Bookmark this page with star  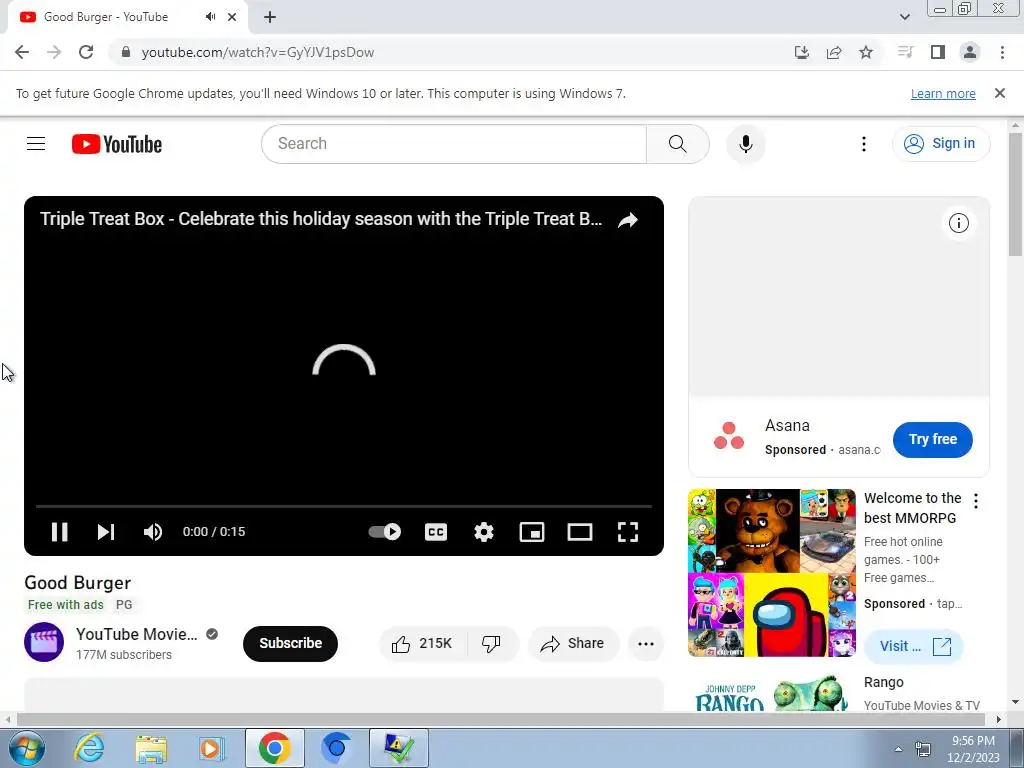[x=866, y=52]
